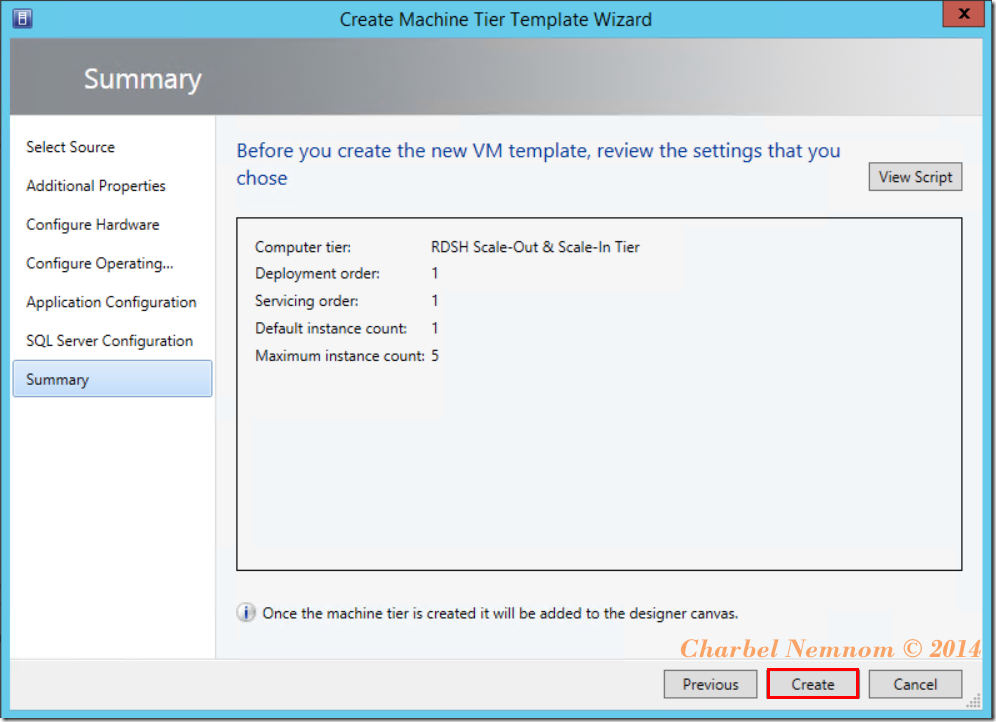The width and height of the screenshot is (996, 722).
Task: Click the information icon beside the designer canvas note
Action: [246, 613]
